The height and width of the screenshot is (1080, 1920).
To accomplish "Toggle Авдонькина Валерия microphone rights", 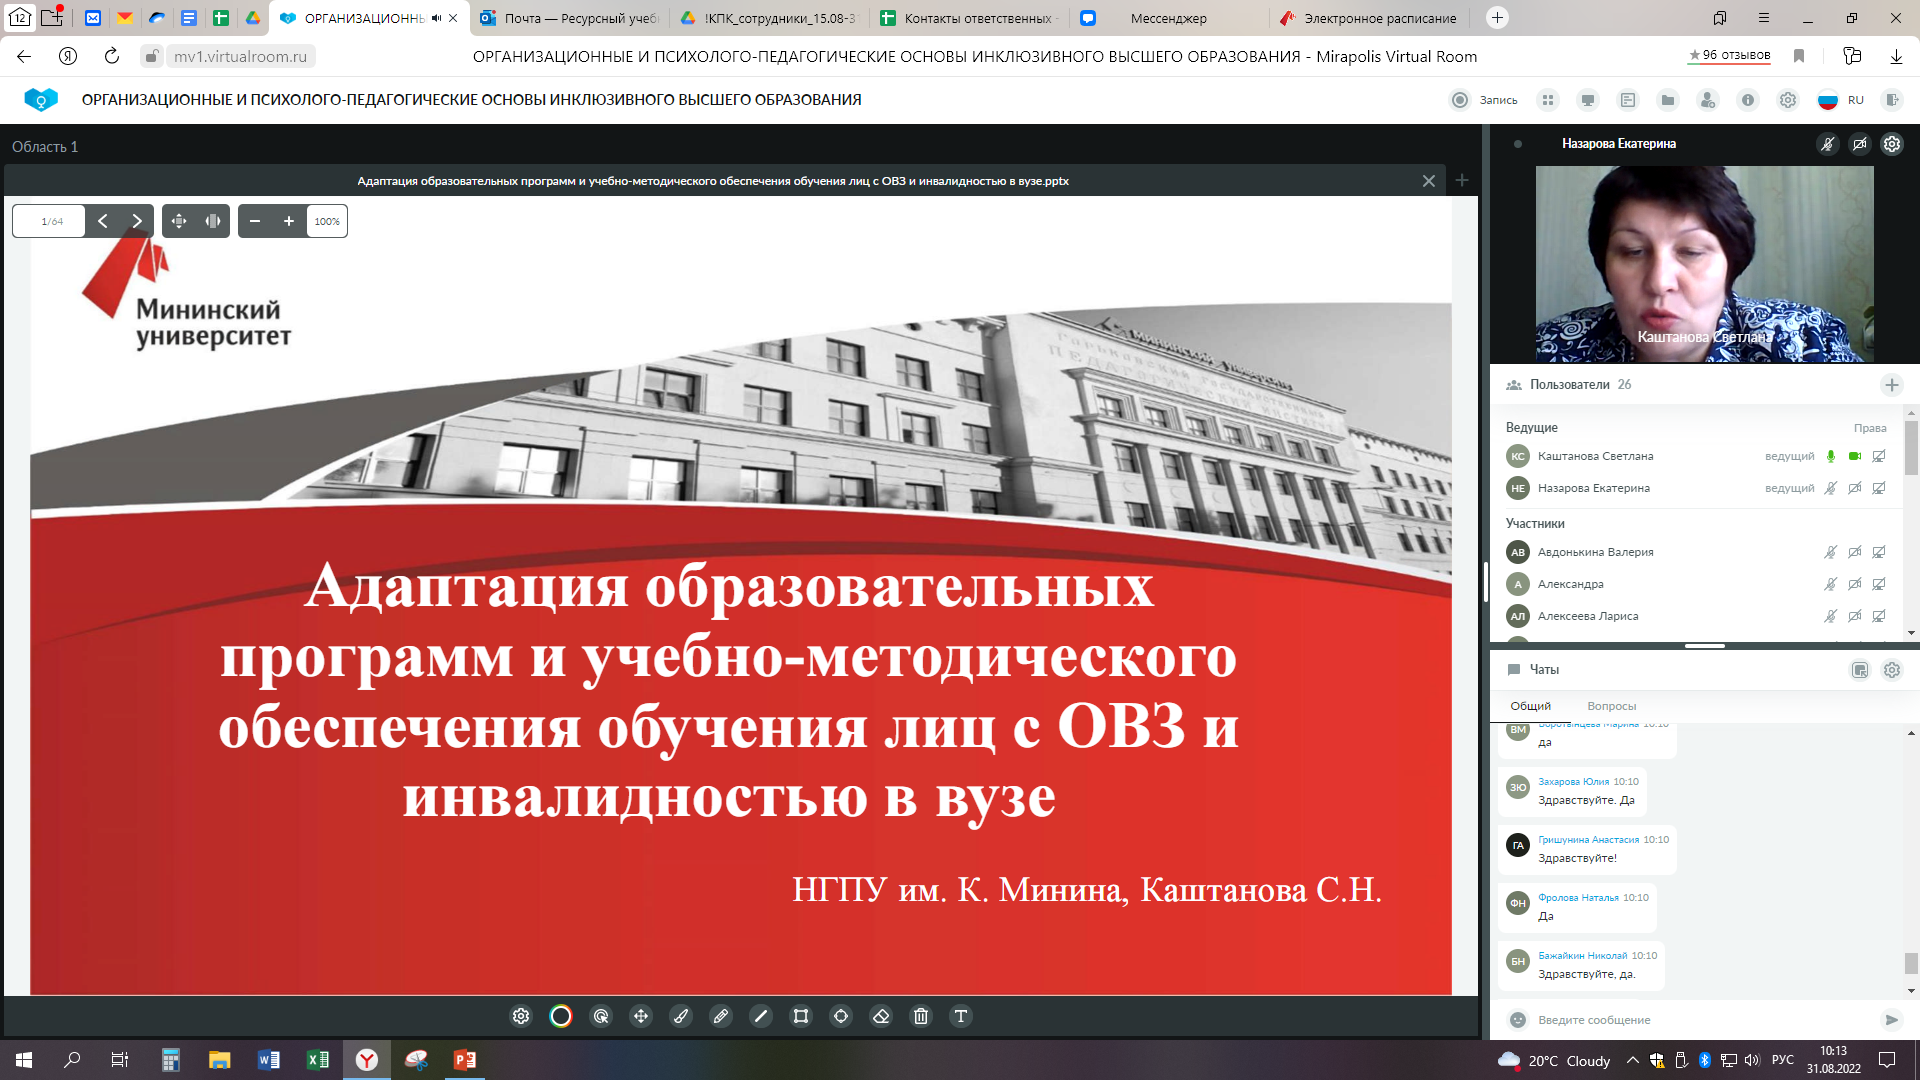I will (1831, 552).
